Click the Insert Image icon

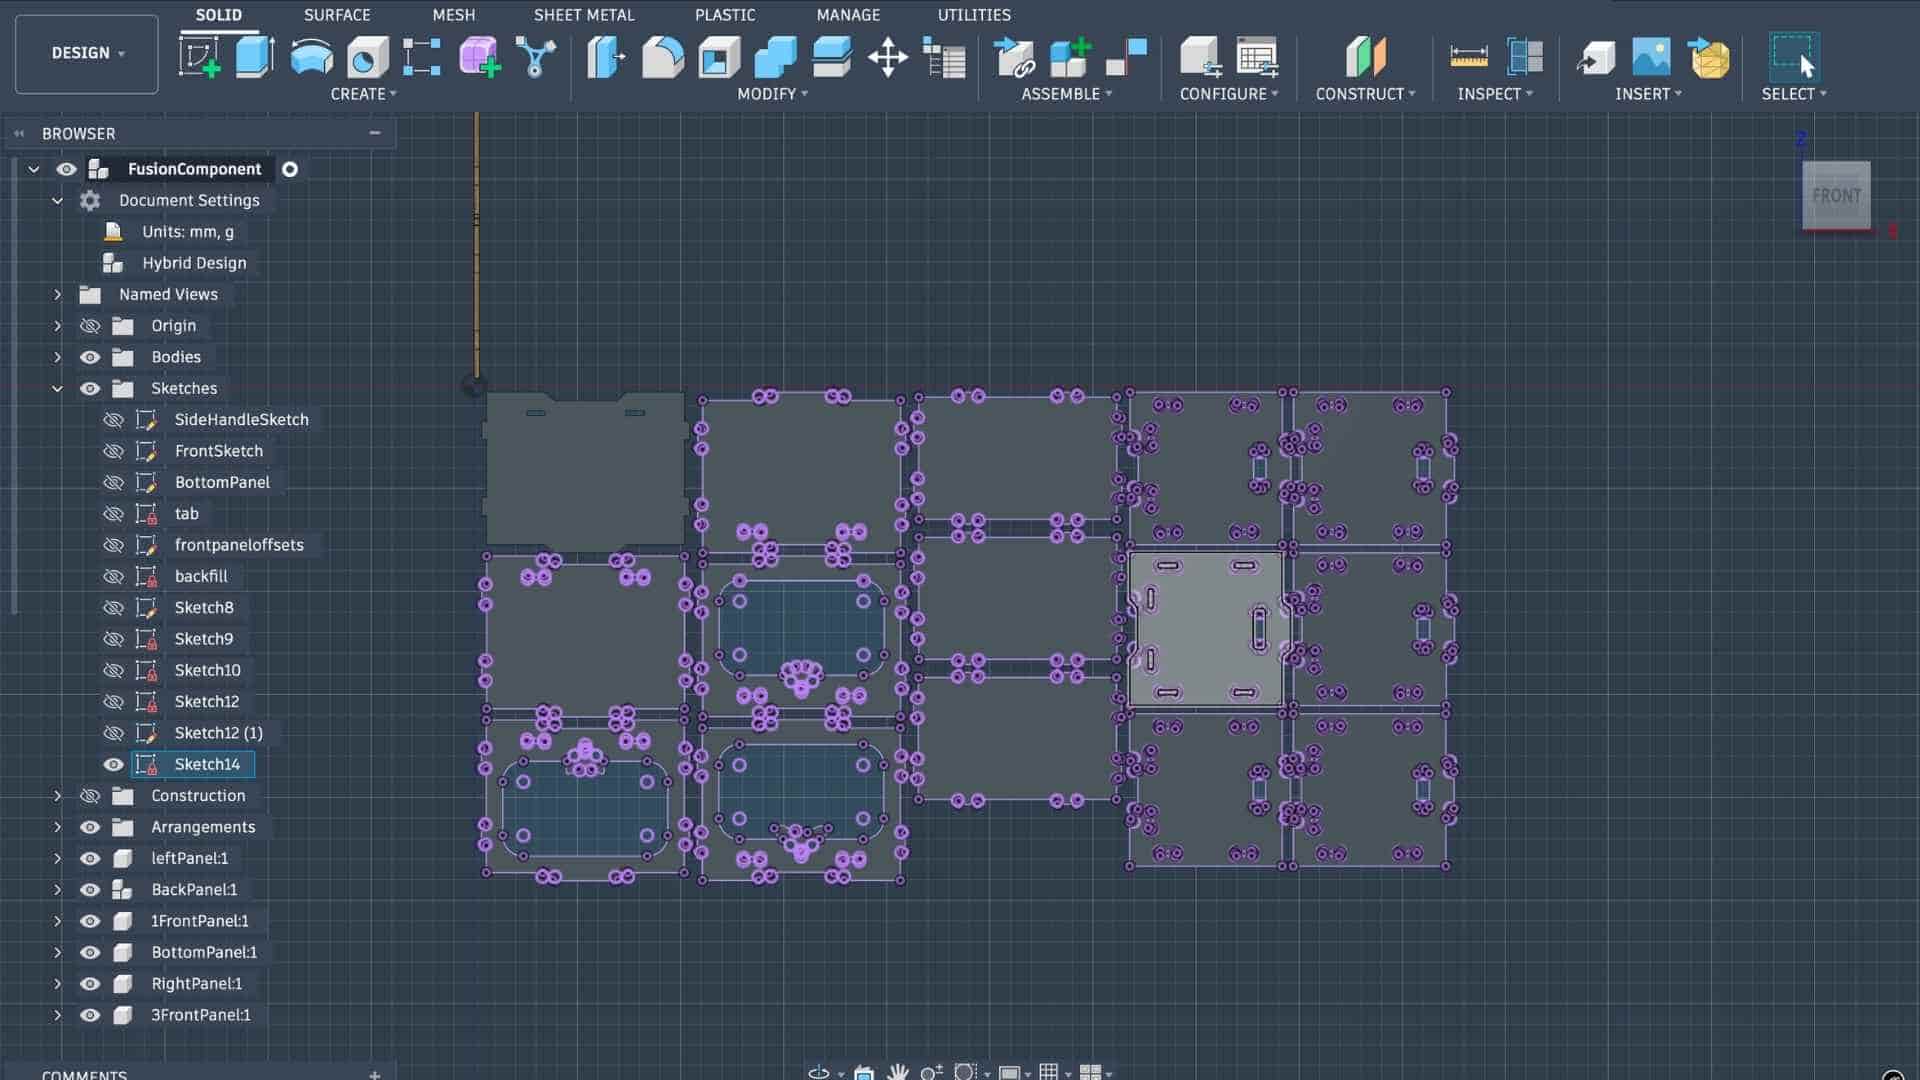pyautogui.click(x=1651, y=57)
